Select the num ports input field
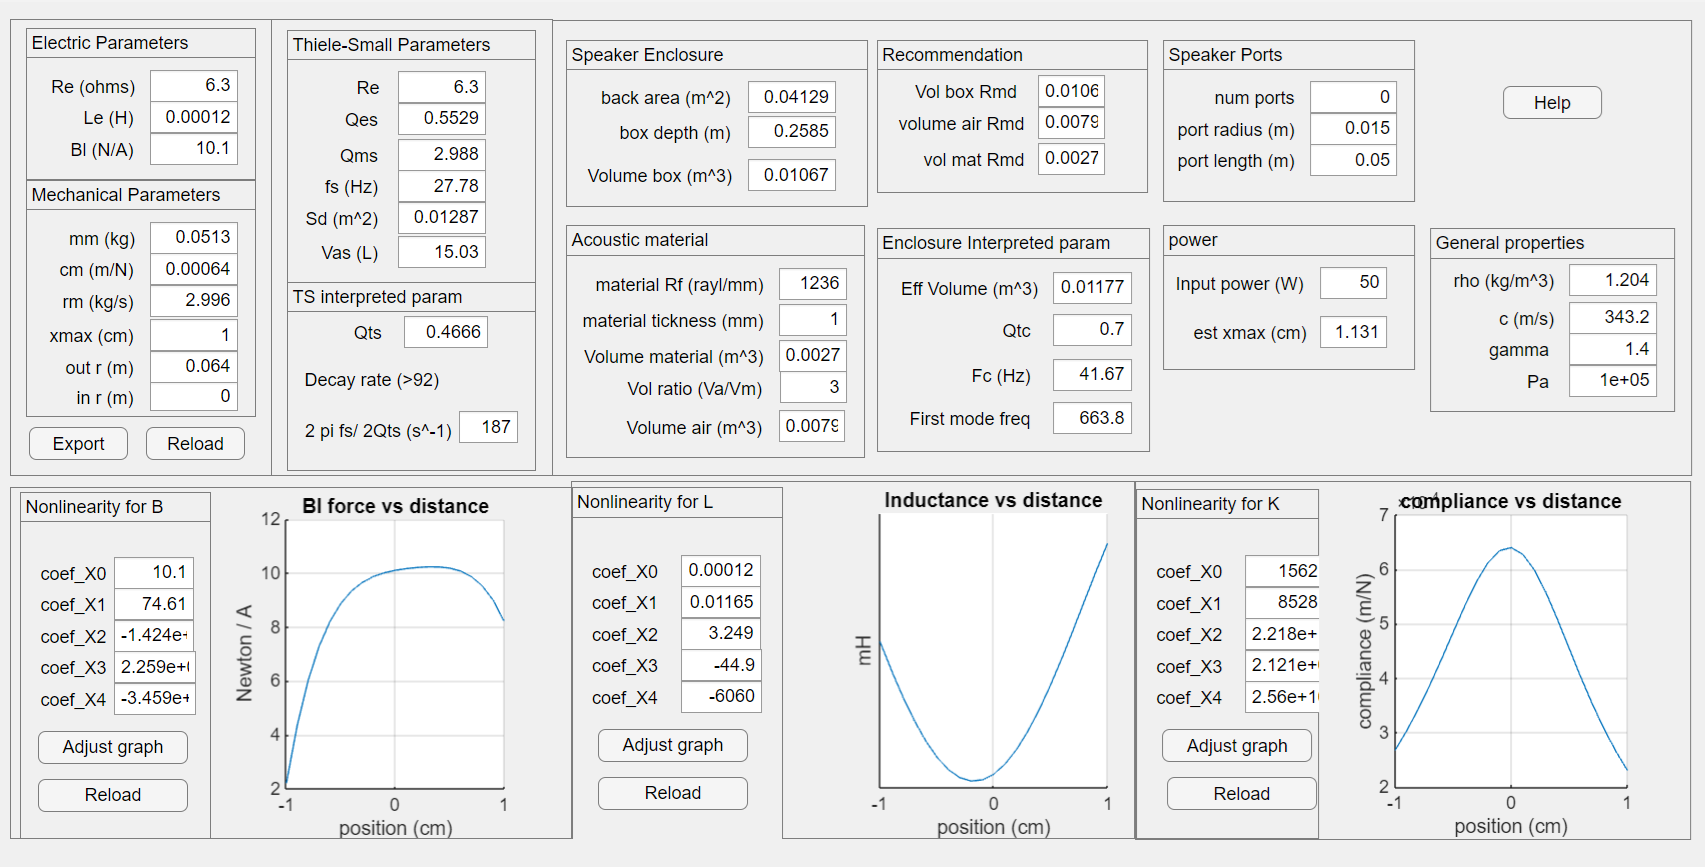The image size is (1705, 867). click(x=1352, y=97)
